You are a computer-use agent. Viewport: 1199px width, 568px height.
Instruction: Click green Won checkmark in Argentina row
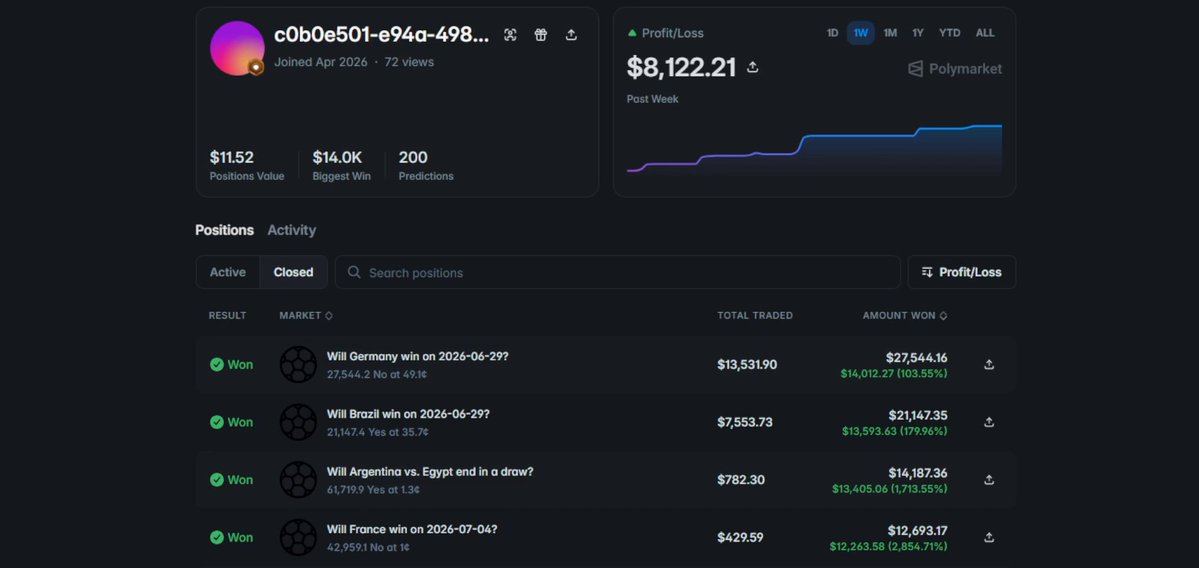[x=217, y=480]
